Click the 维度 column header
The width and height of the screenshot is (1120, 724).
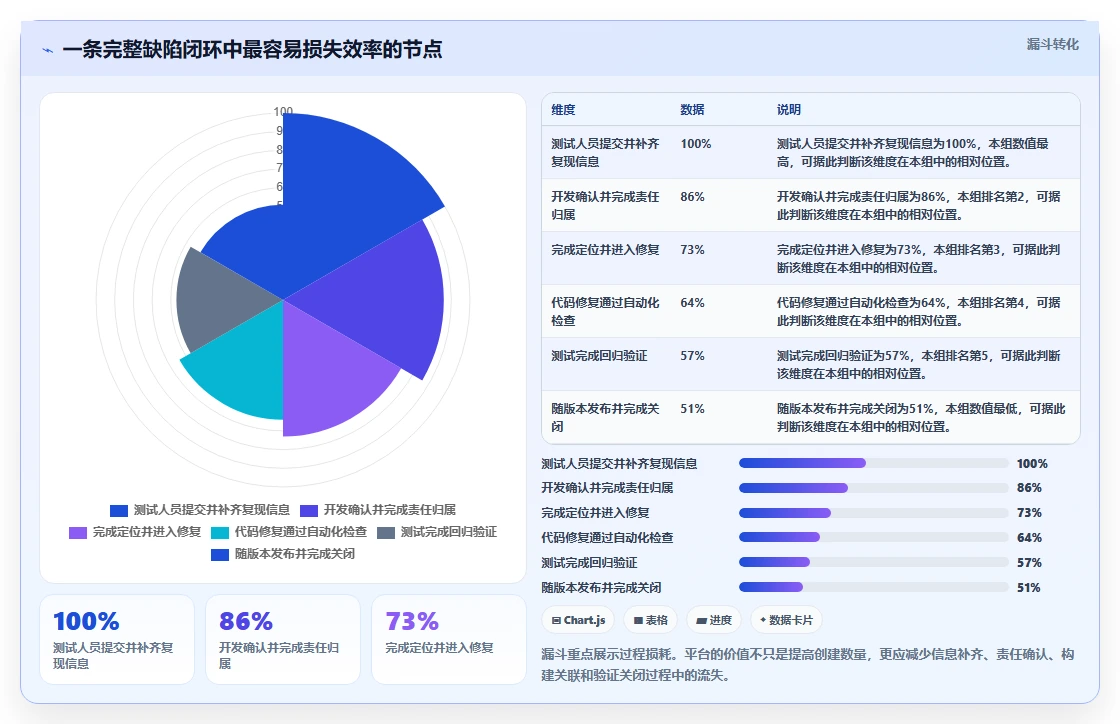(x=563, y=110)
